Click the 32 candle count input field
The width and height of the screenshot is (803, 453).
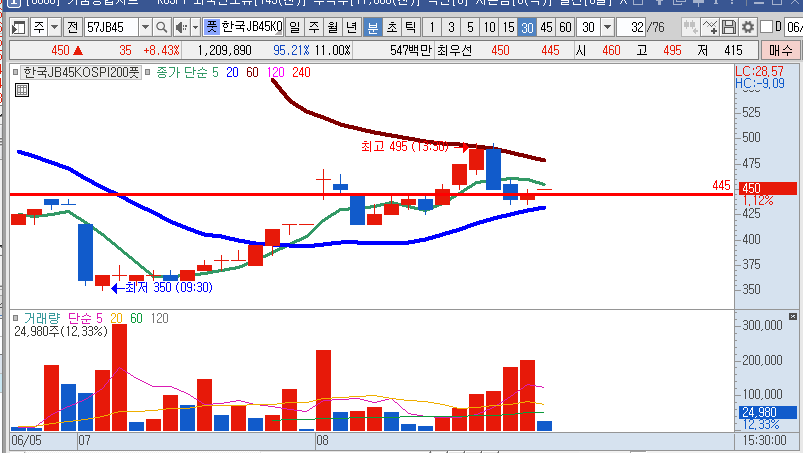click(634, 26)
